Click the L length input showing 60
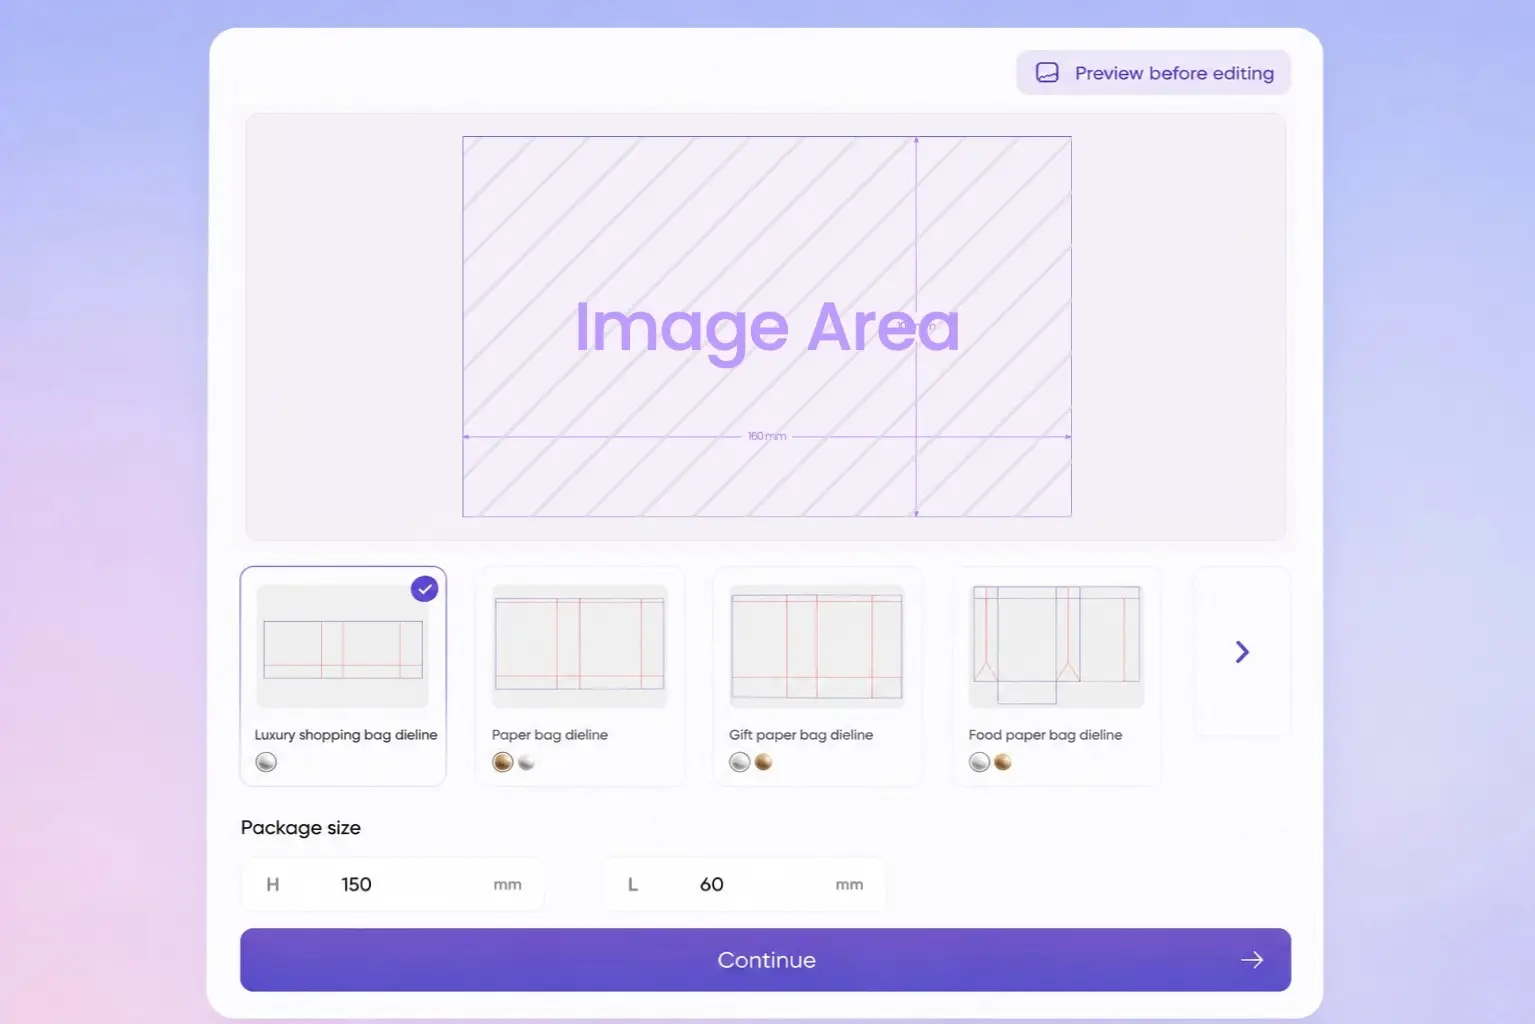1535x1024 pixels. point(744,884)
